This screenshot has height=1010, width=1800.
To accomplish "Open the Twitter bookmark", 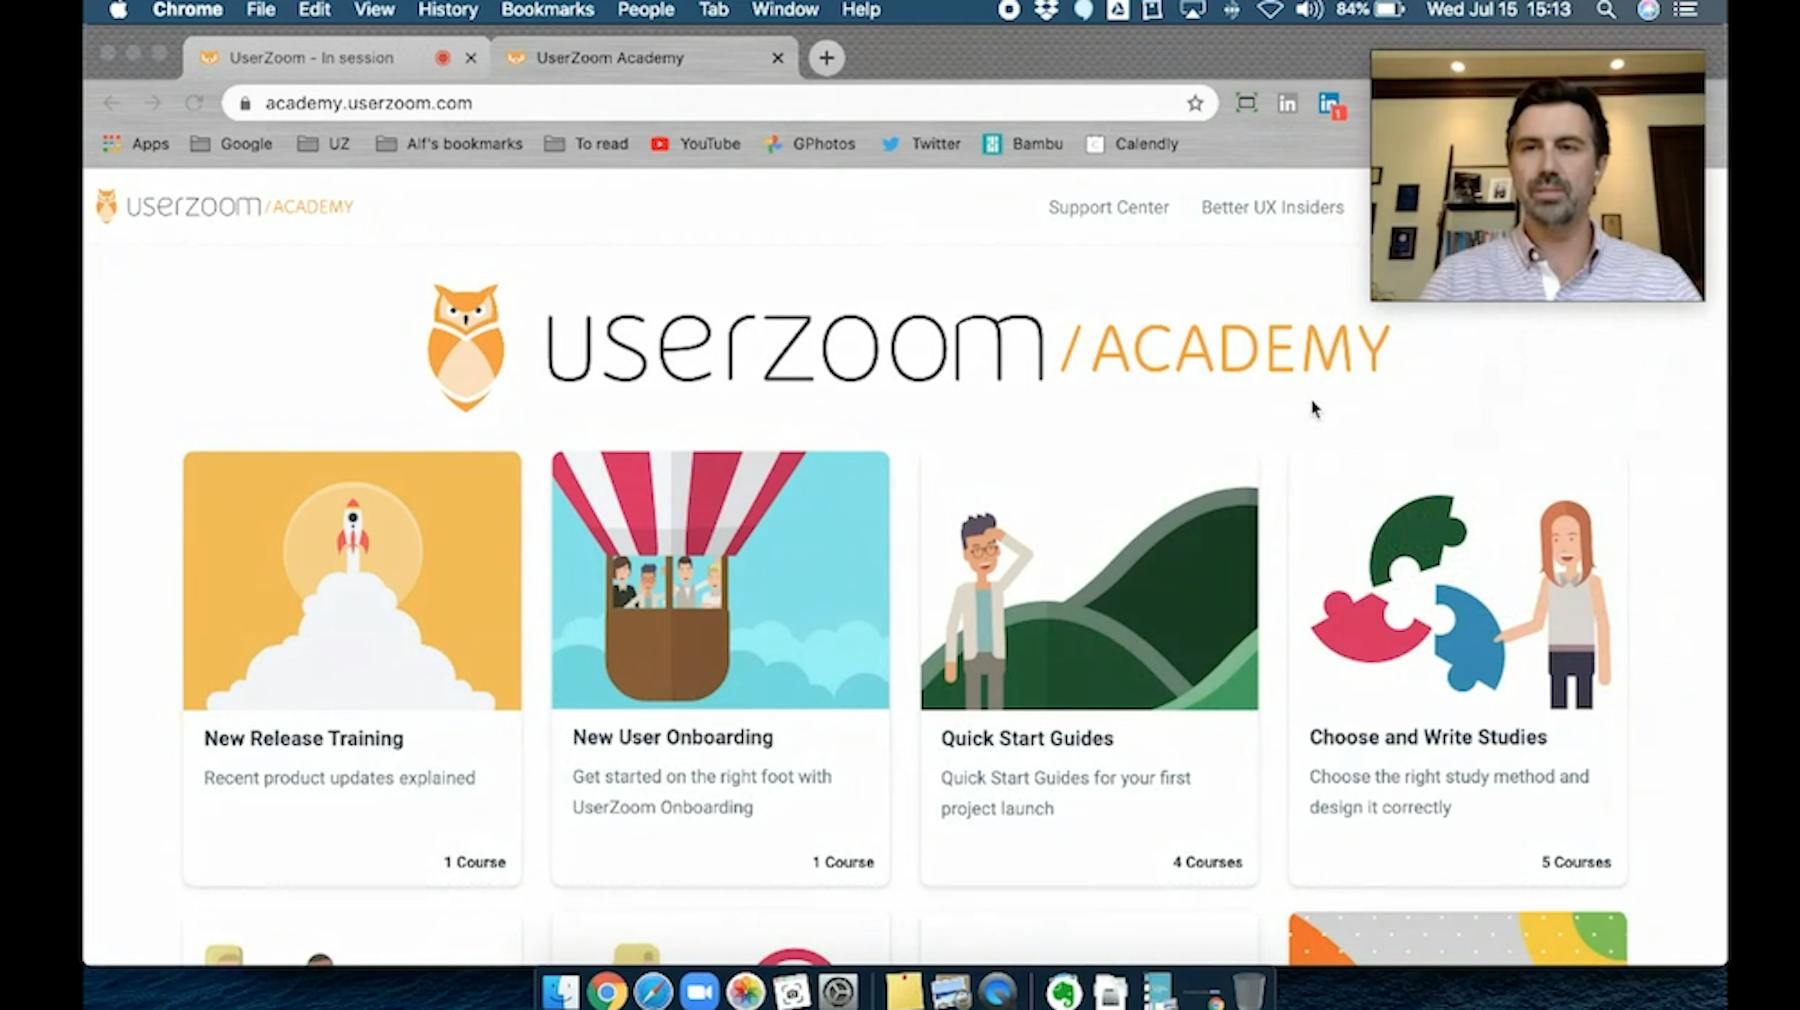I will pos(921,144).
